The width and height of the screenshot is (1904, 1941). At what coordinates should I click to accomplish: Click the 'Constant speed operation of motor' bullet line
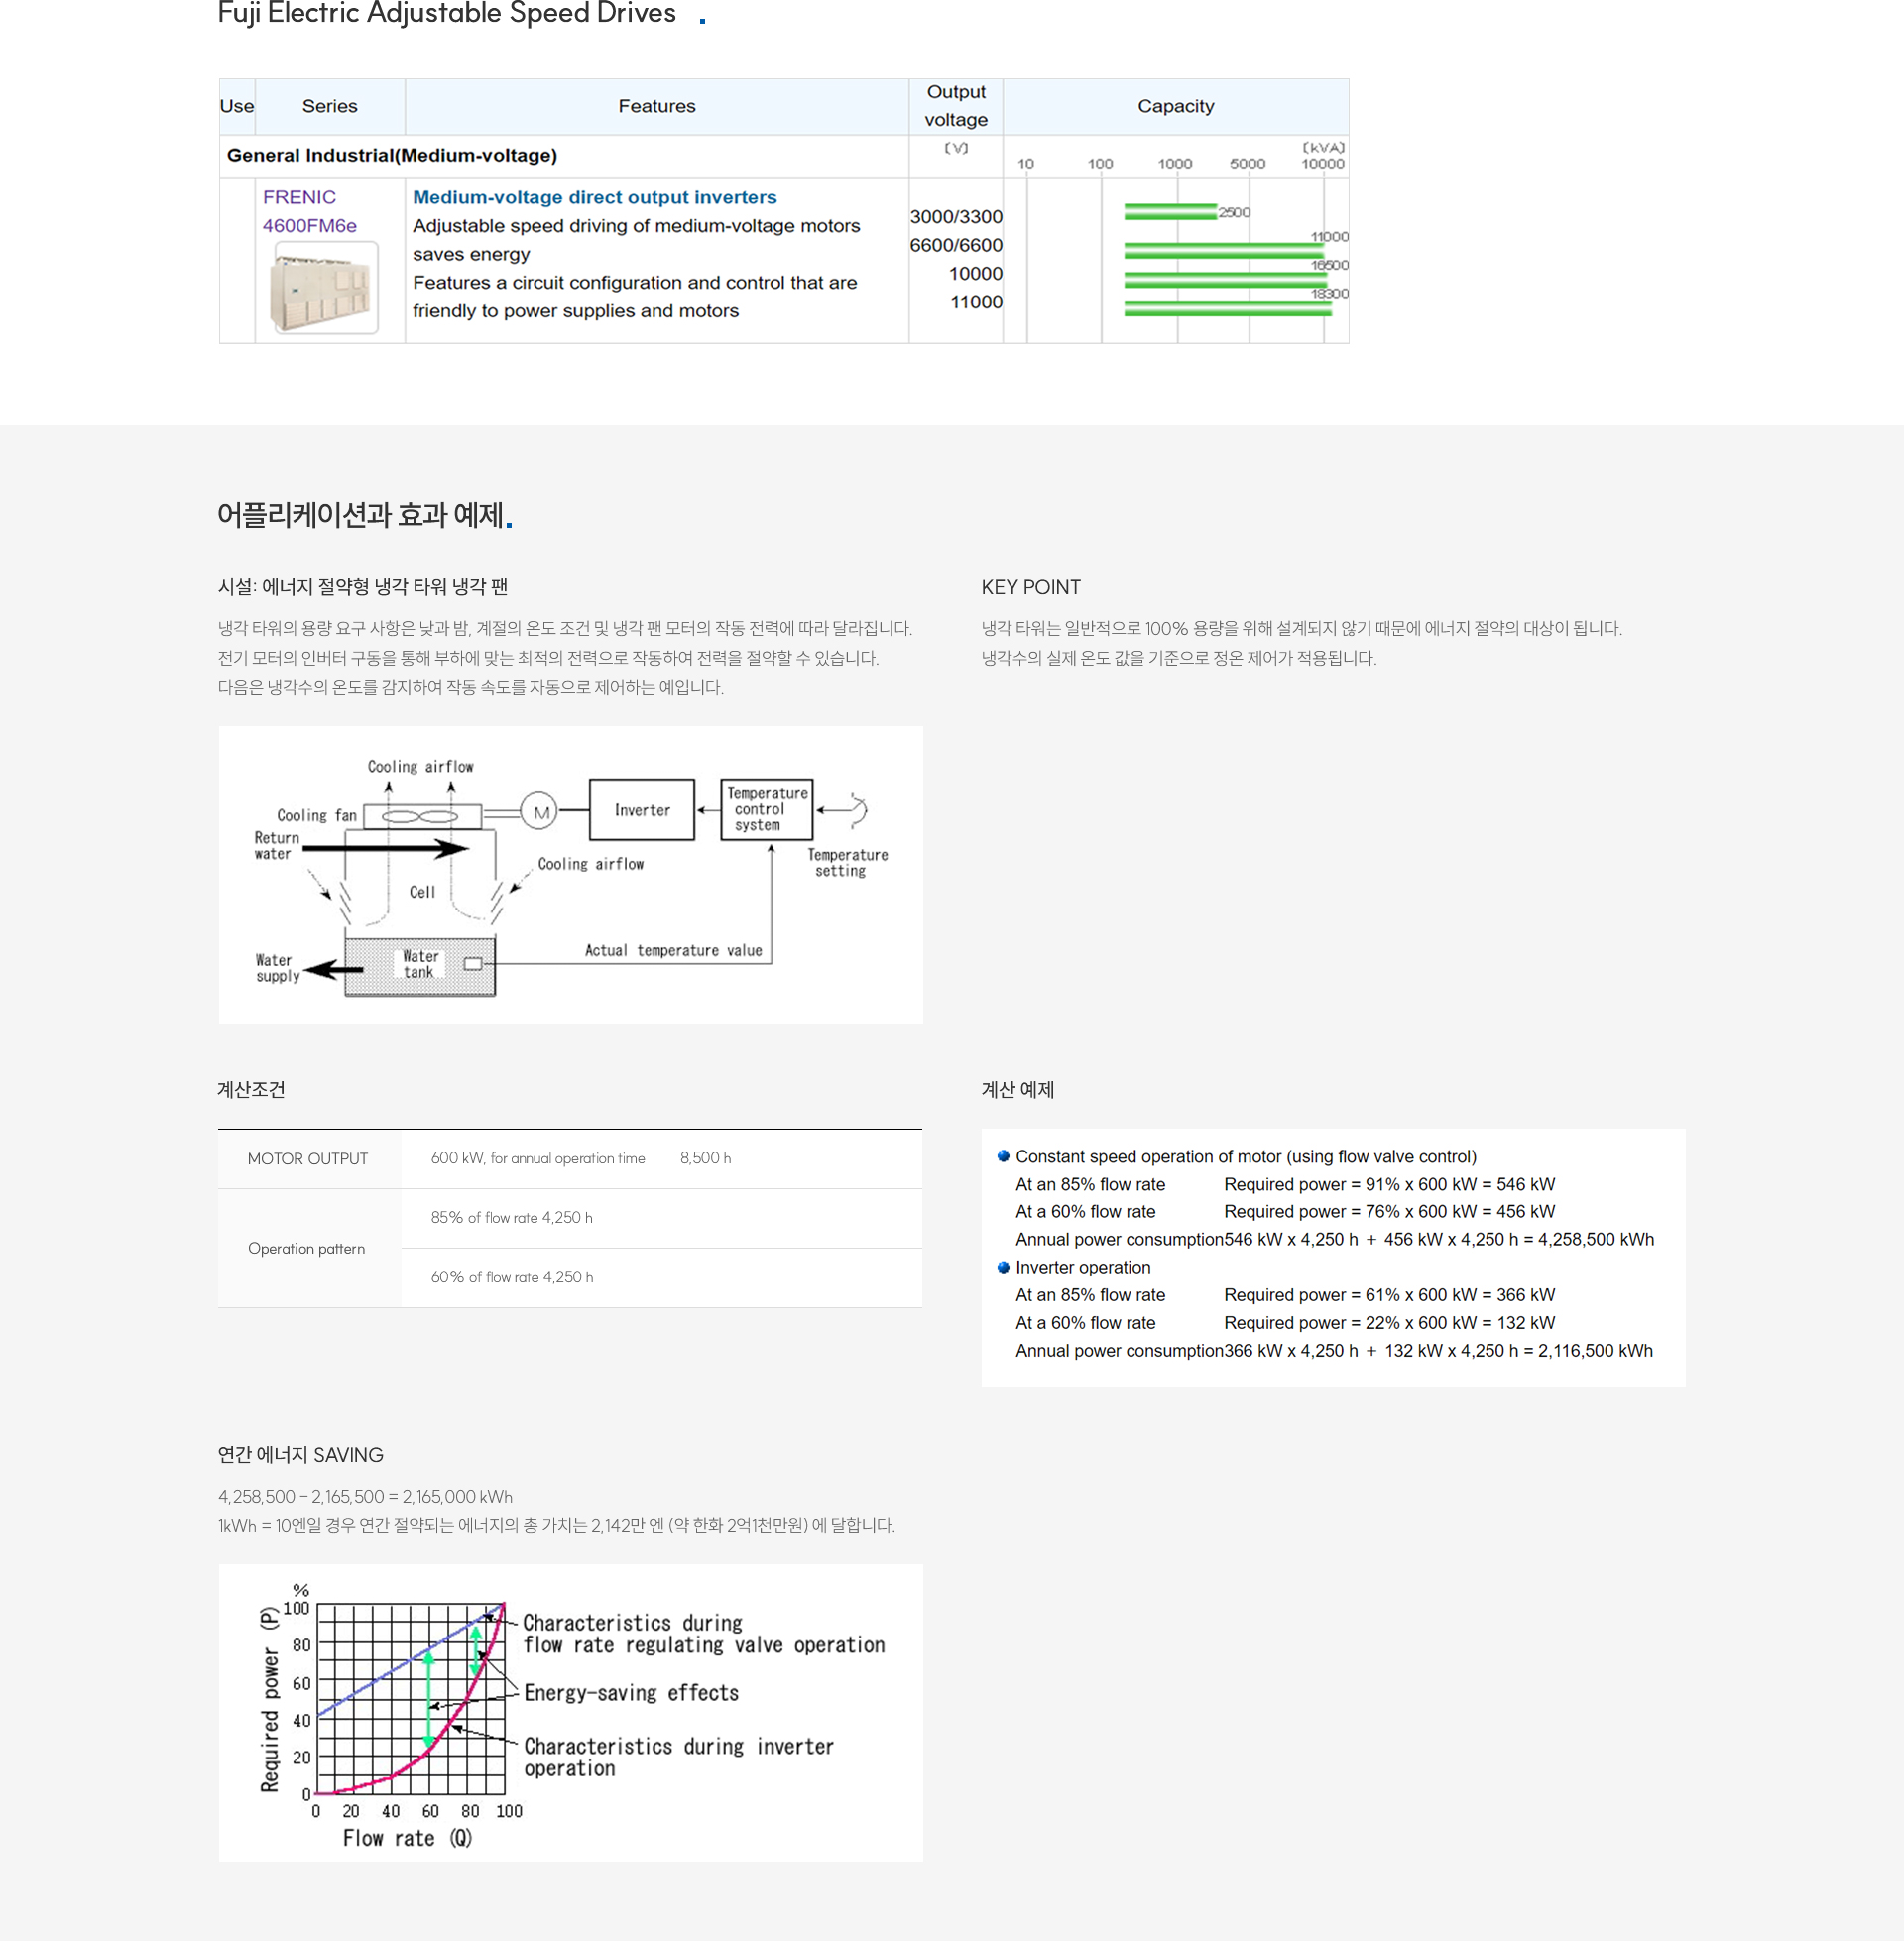pos(1245,1156)
